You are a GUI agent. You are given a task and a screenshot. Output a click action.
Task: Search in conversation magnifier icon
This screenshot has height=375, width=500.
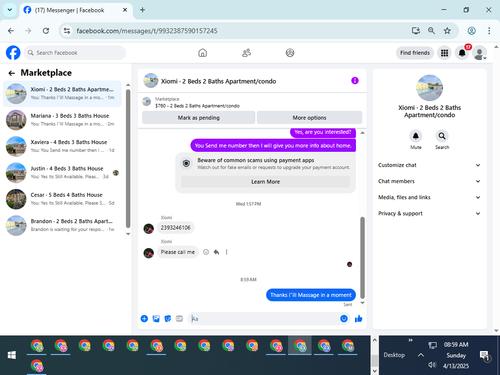[x=442, y=136]
